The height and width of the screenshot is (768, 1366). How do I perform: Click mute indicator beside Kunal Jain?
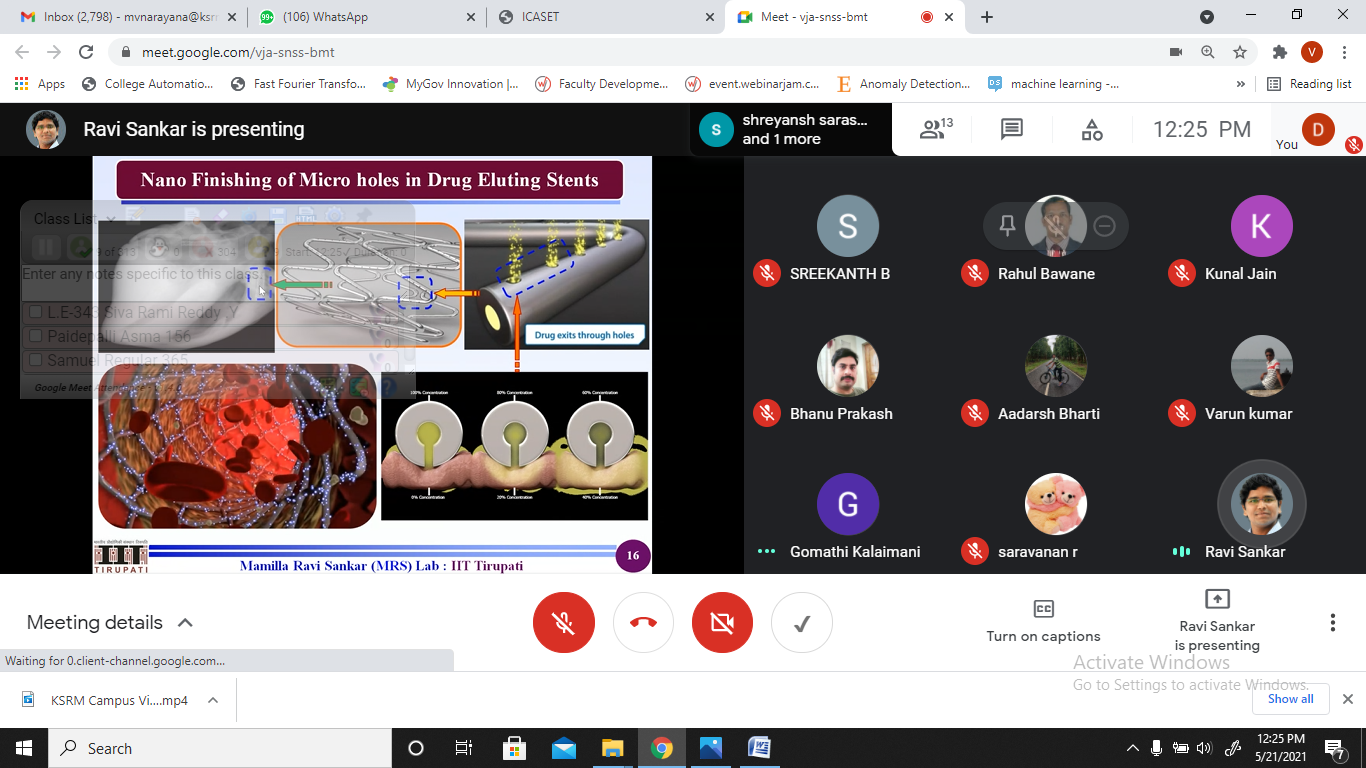(x=1182, y=272)
